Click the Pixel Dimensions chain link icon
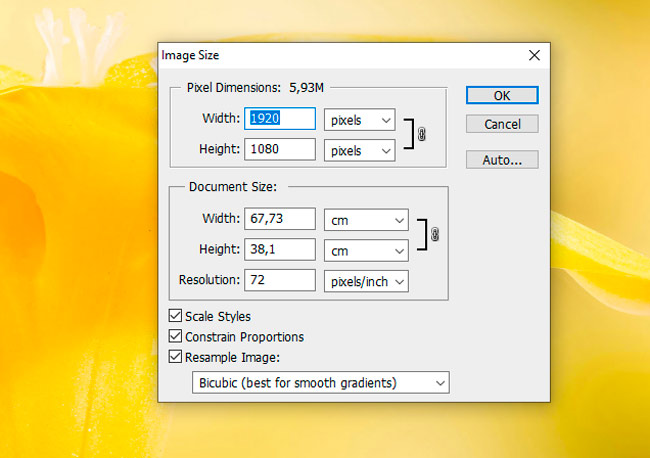 click(421, 135)
